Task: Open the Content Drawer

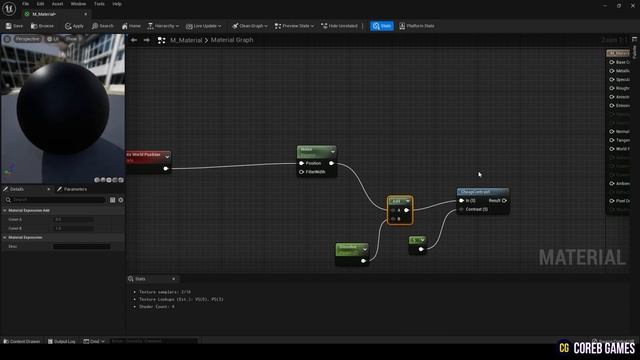Action: tap(22, 341)
